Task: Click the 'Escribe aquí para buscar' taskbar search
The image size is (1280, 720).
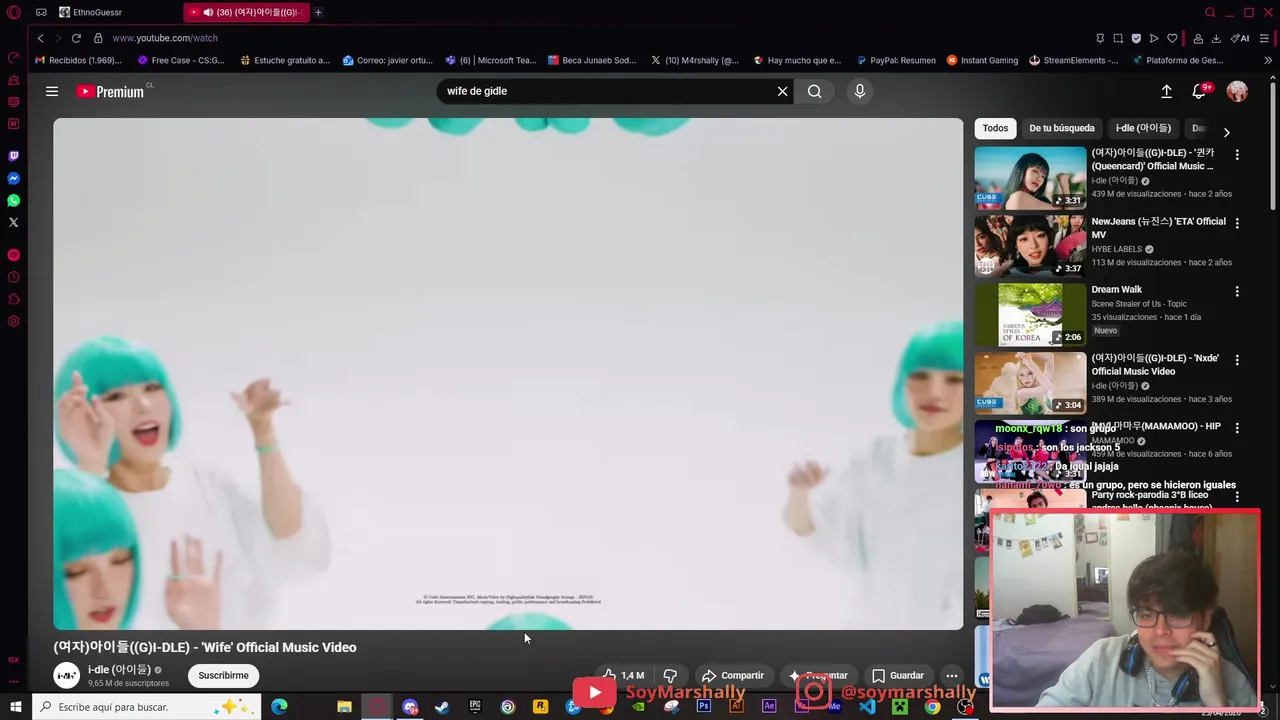Action: (x=145, y=707)
